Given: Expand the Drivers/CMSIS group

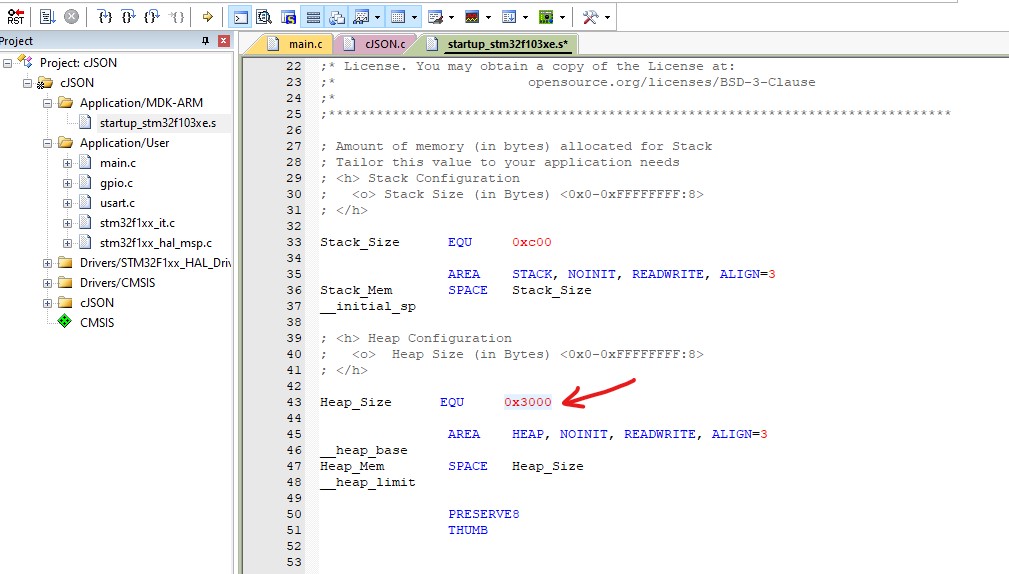Looking at the screenshot, I should point(47,282).
